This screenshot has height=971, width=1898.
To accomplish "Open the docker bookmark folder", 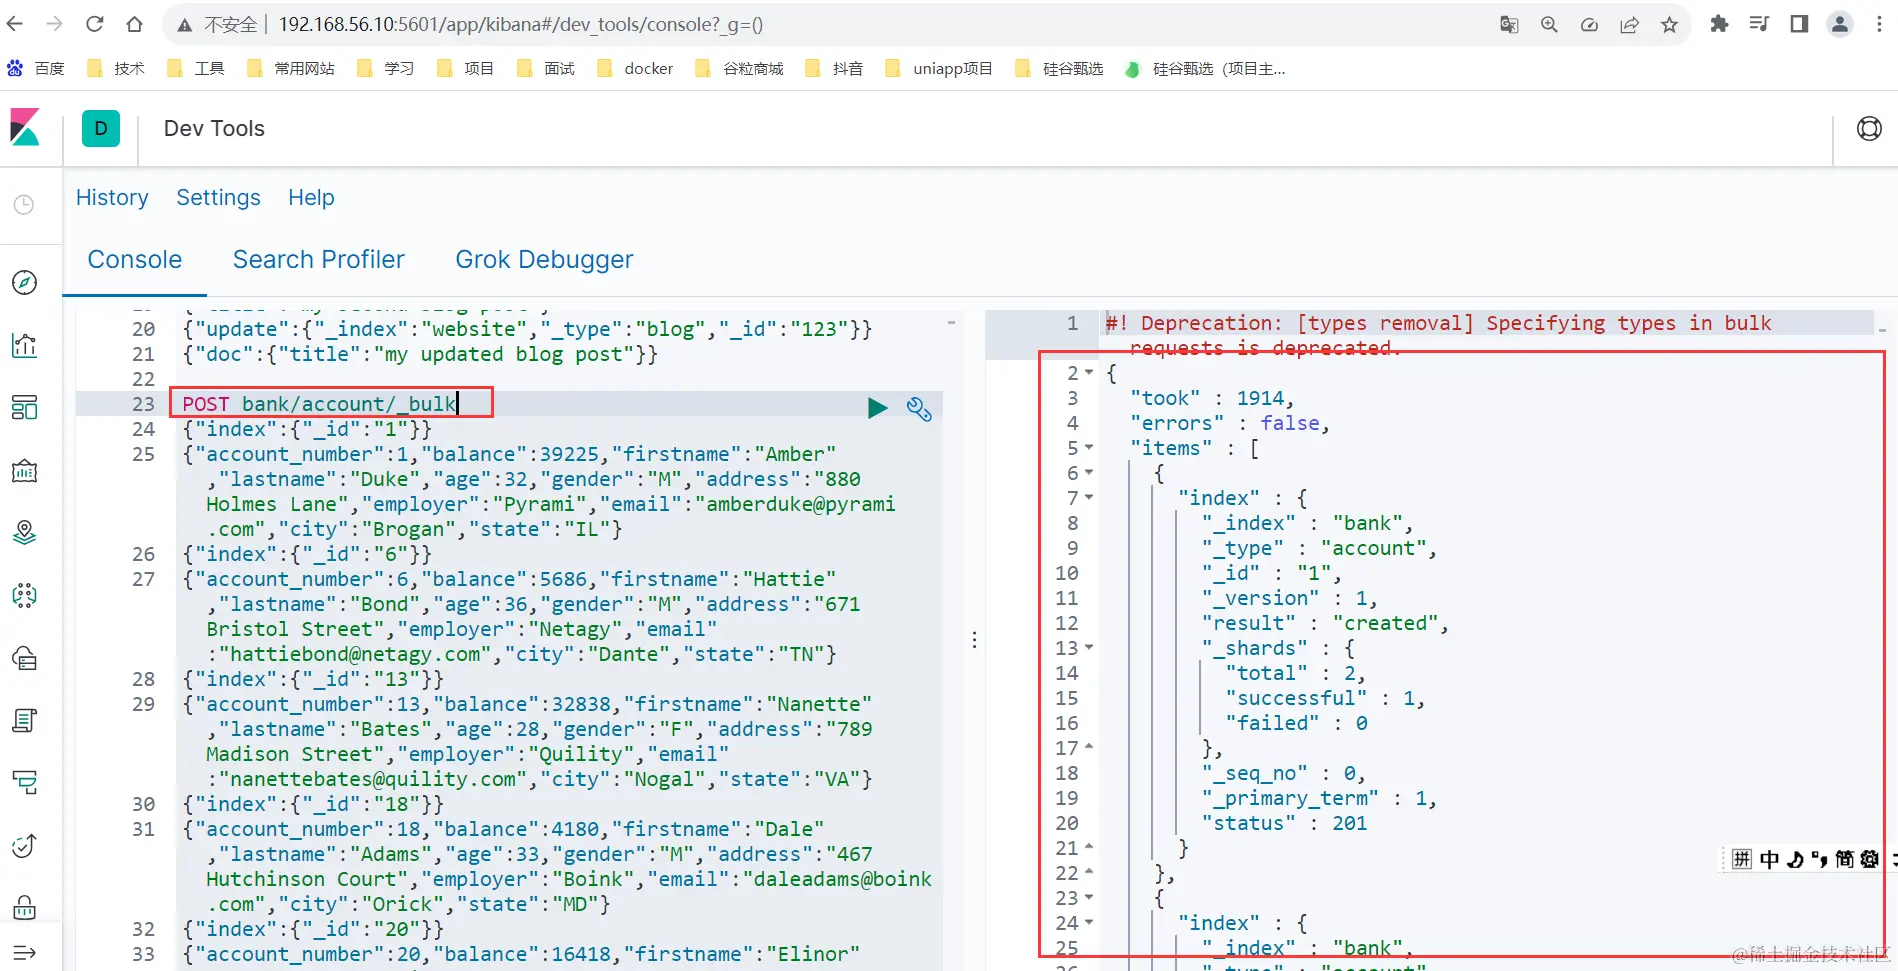I will (635, 68).
